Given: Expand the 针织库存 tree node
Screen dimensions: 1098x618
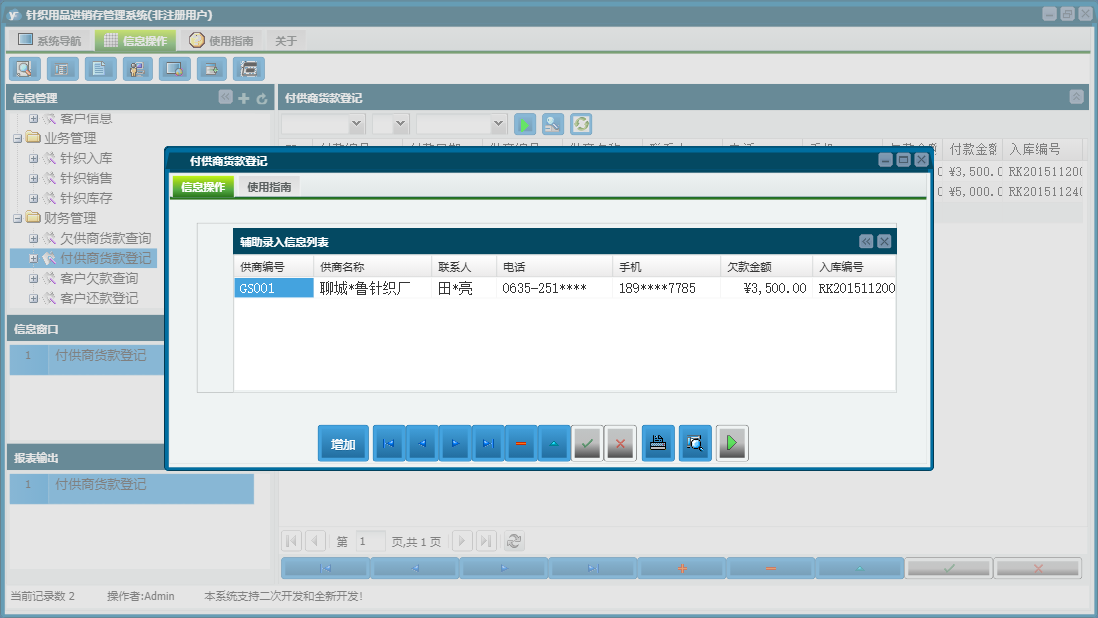Looking at the screenshot, I should pos(33,198).
